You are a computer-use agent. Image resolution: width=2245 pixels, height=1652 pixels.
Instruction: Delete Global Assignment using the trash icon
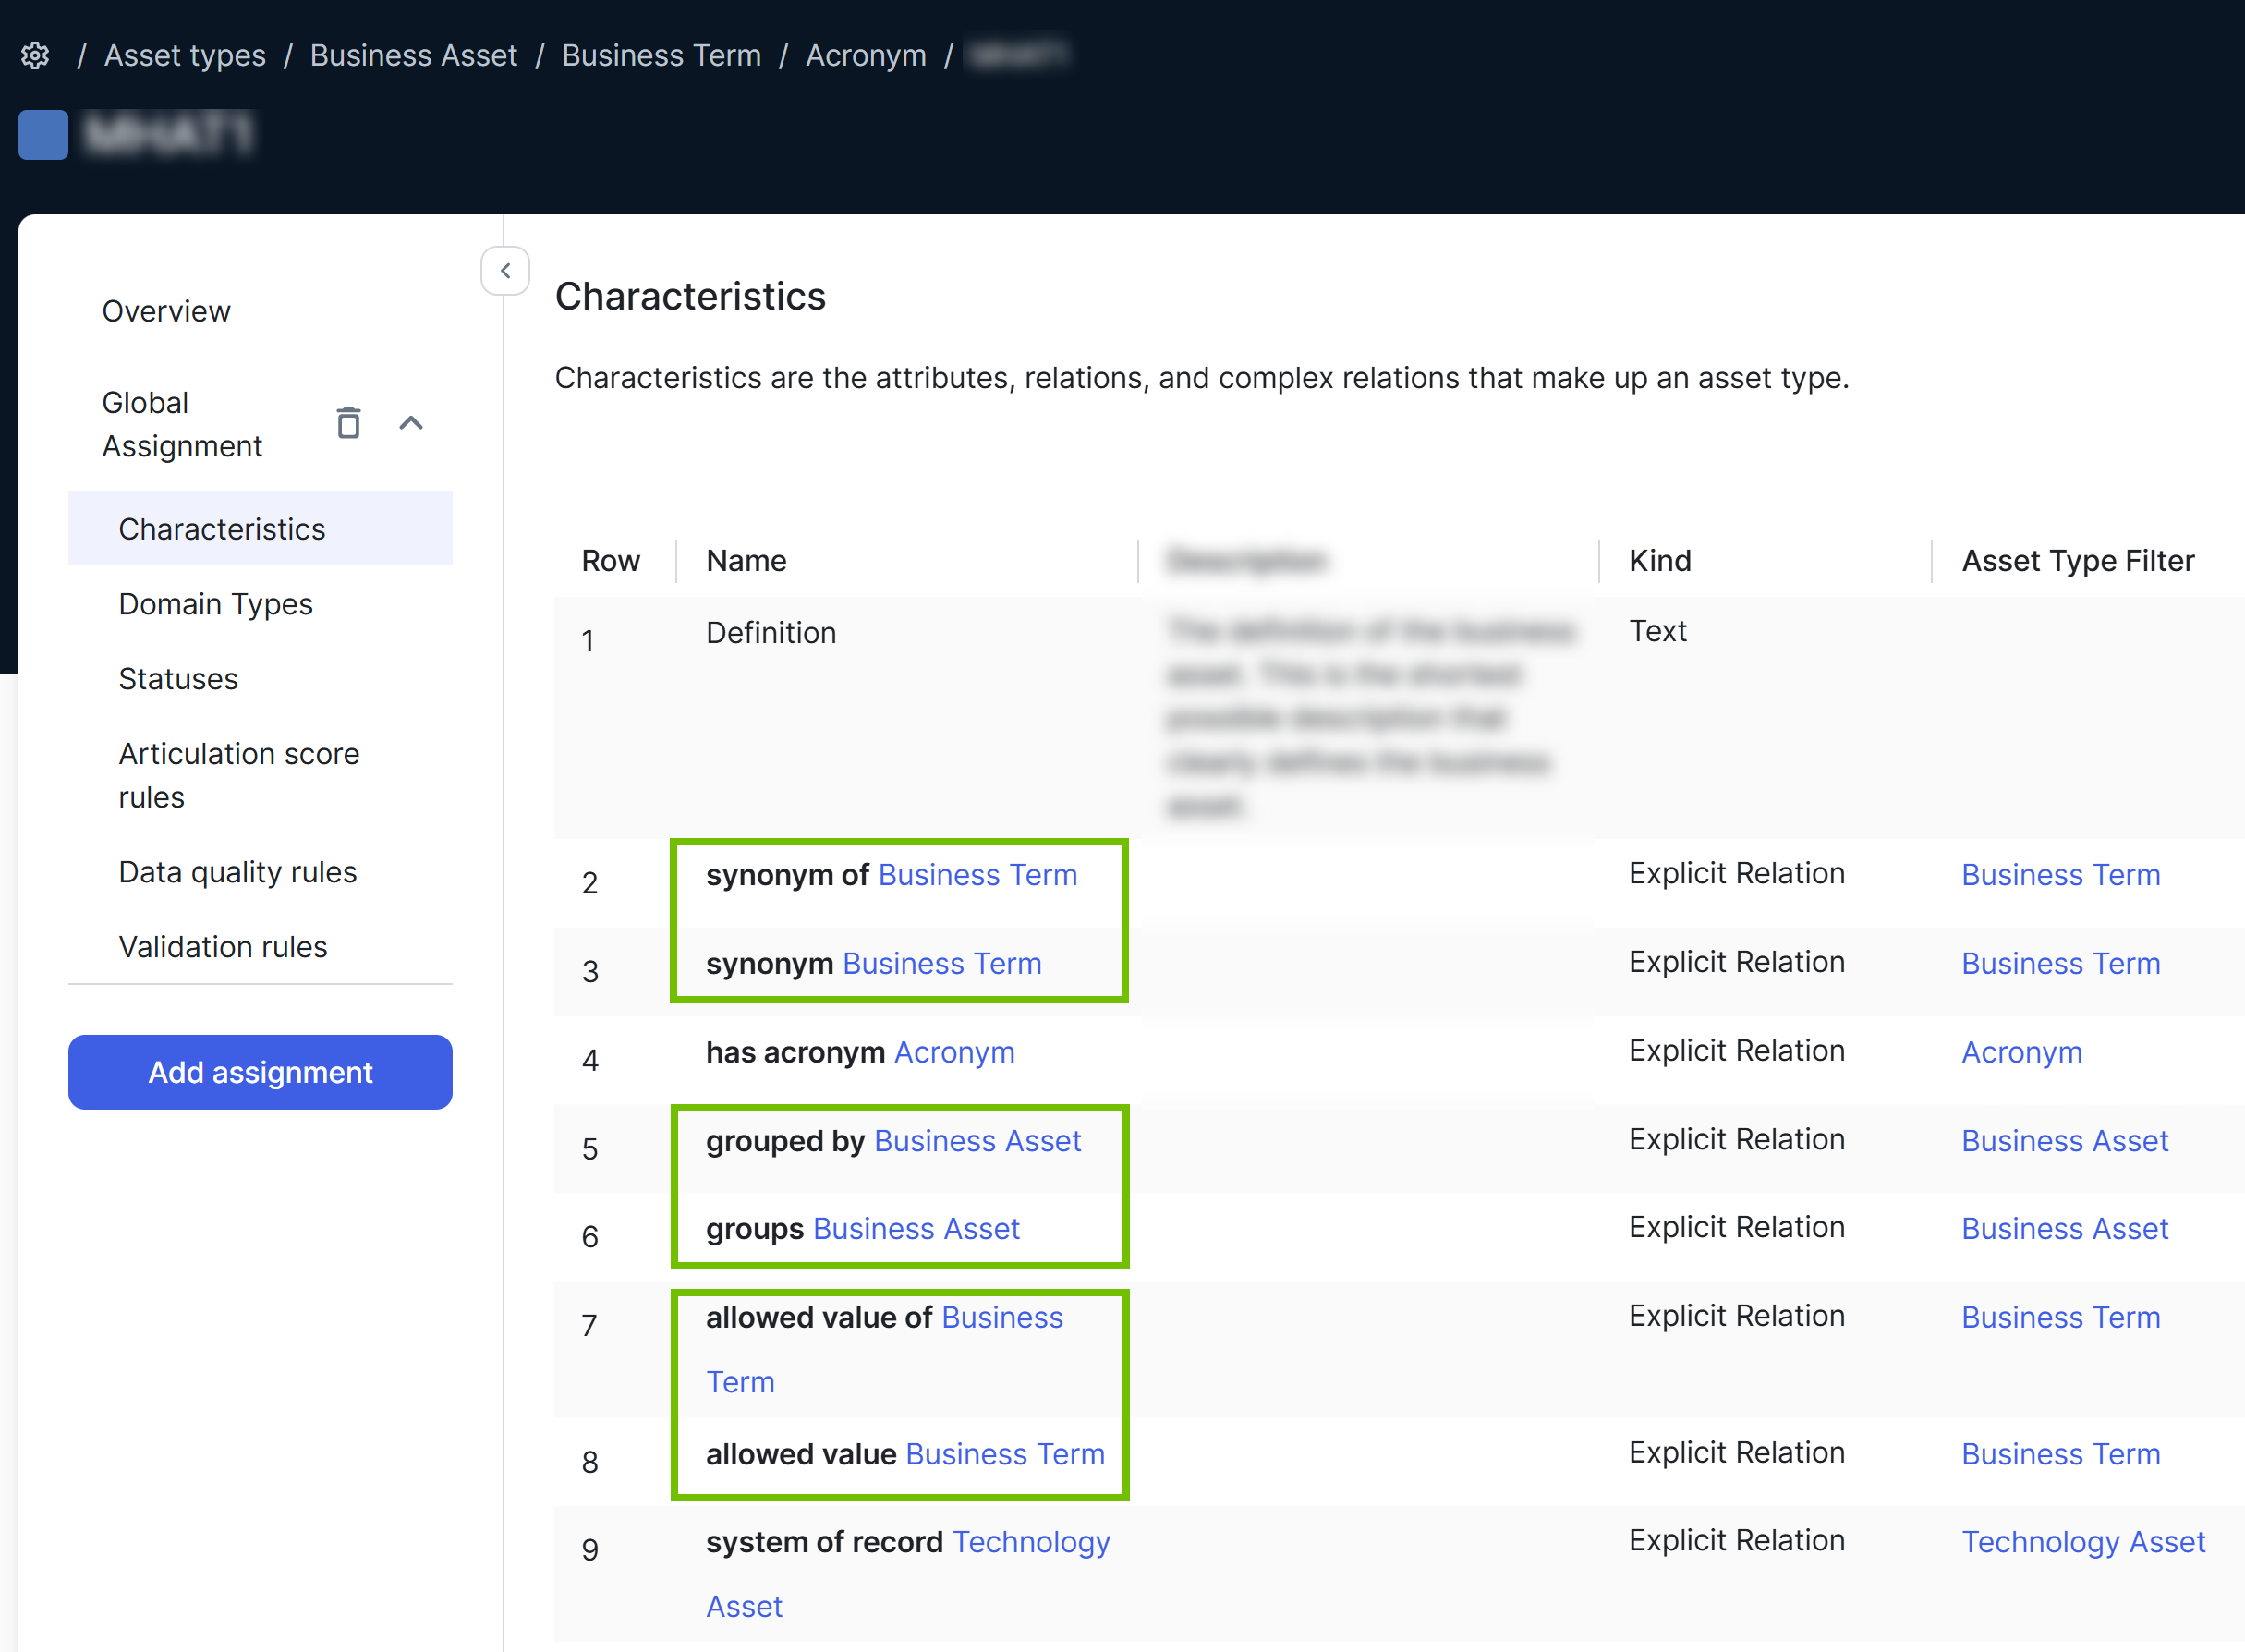pos(348,423)
